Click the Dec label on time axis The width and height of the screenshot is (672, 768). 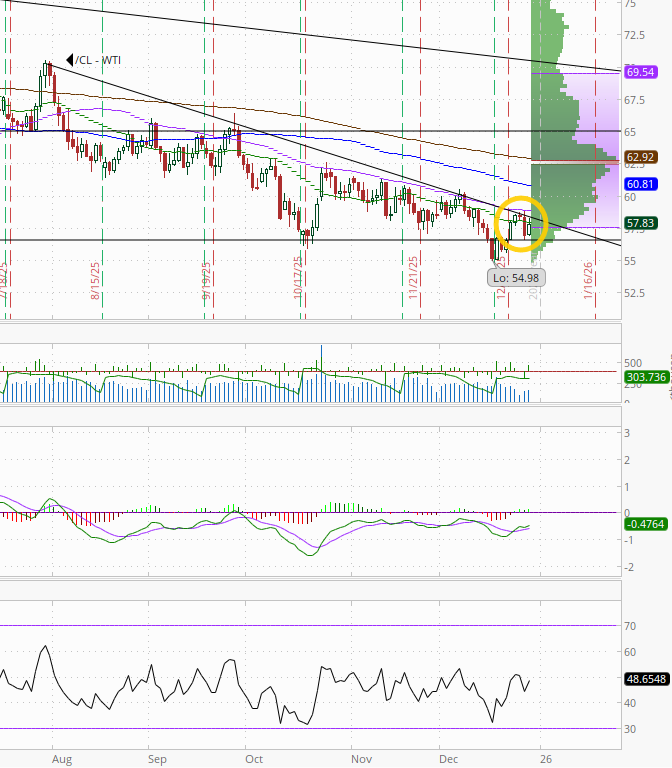click(x=449, y=759)
